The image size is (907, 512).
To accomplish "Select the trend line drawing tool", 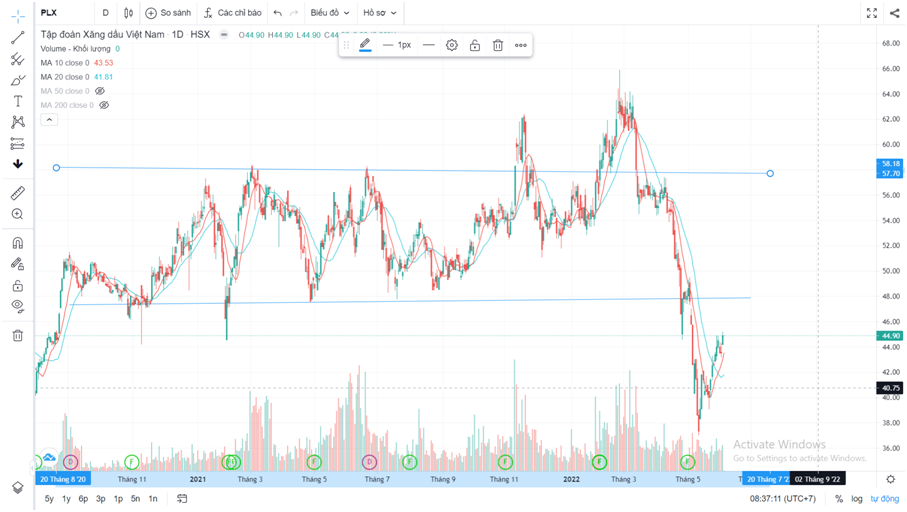I will pos(17,38).
